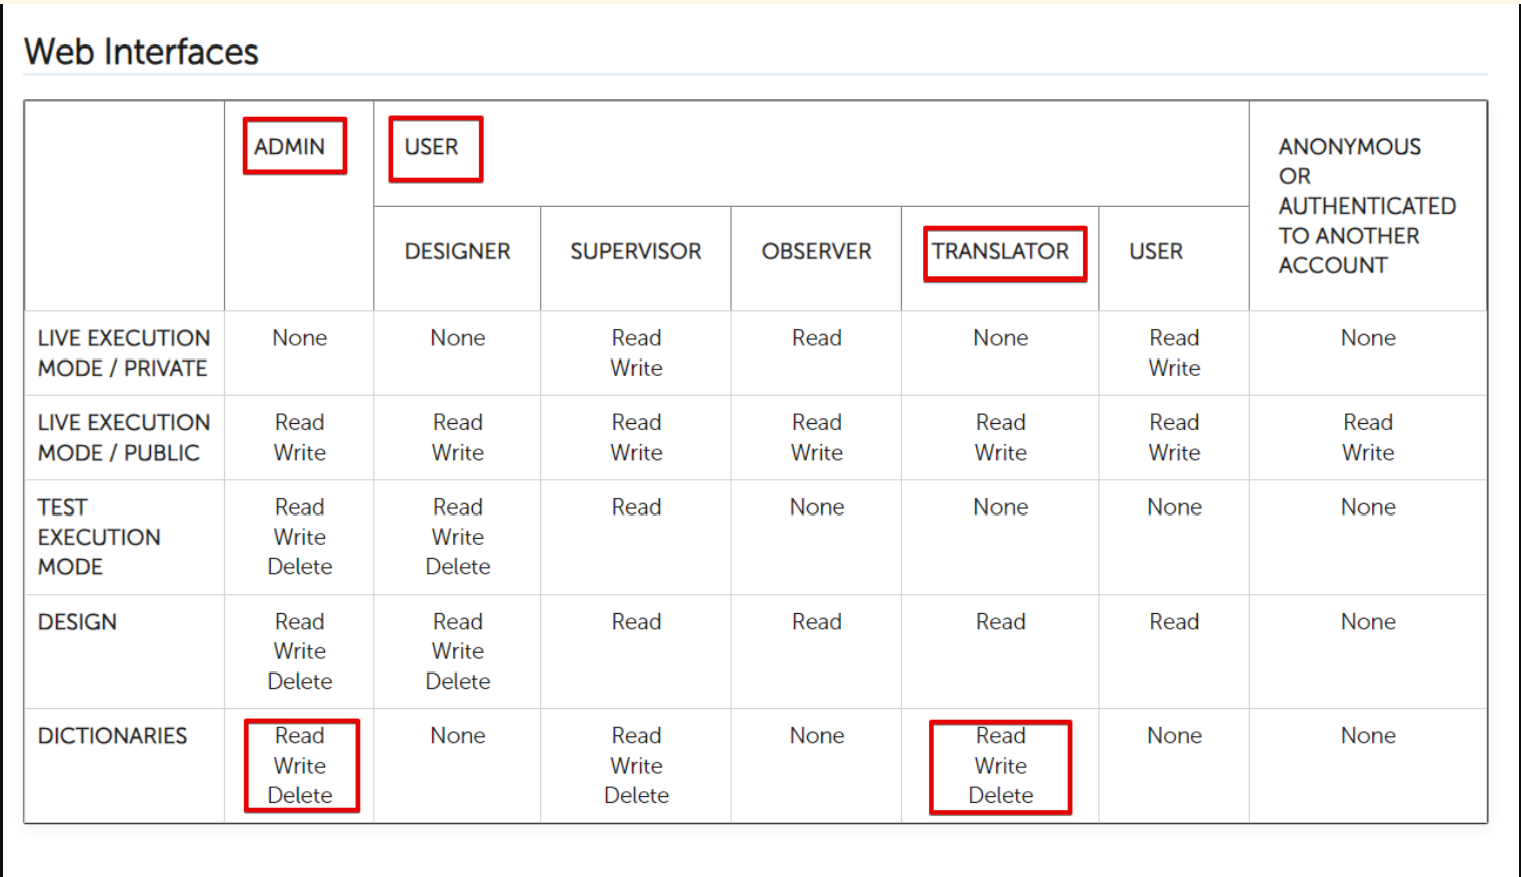Click ANONYMOUS None cell in DICTIONARIES row
Image resolution: width=1521 pixels, height=877 pixels.
point(1368,736)
